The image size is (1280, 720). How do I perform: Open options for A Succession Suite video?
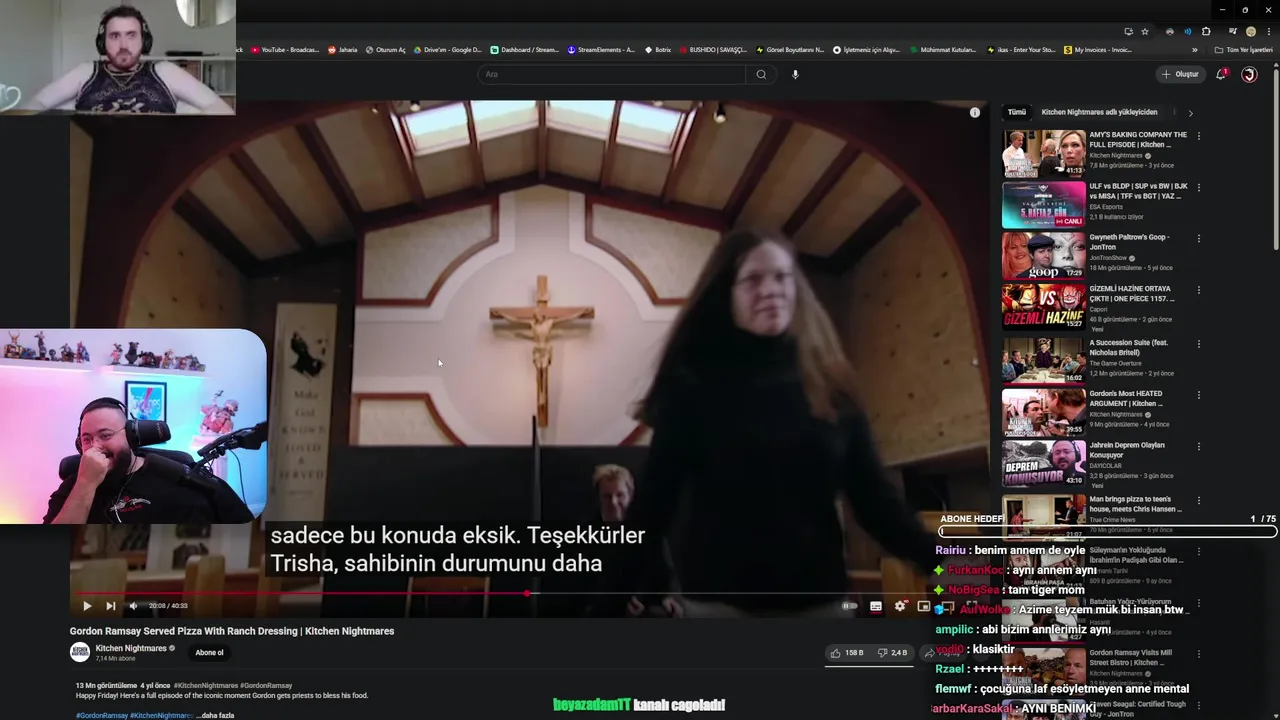pos(1198,344)
